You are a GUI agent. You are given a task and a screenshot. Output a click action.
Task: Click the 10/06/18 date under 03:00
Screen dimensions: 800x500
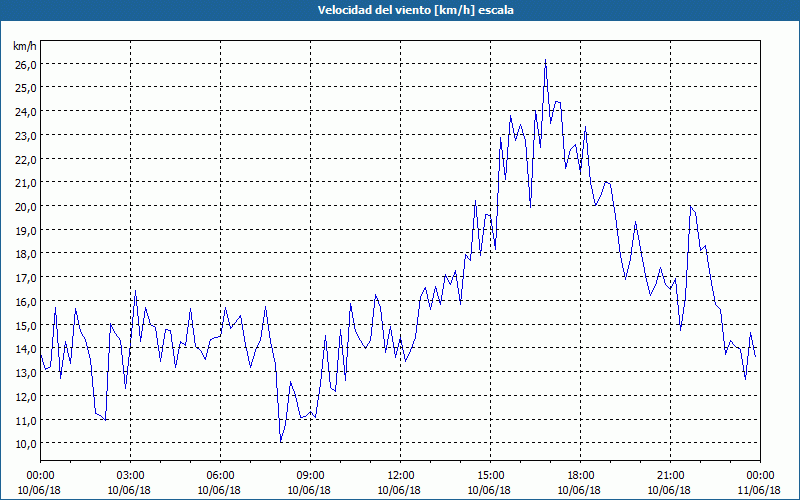tap(129, 490)
